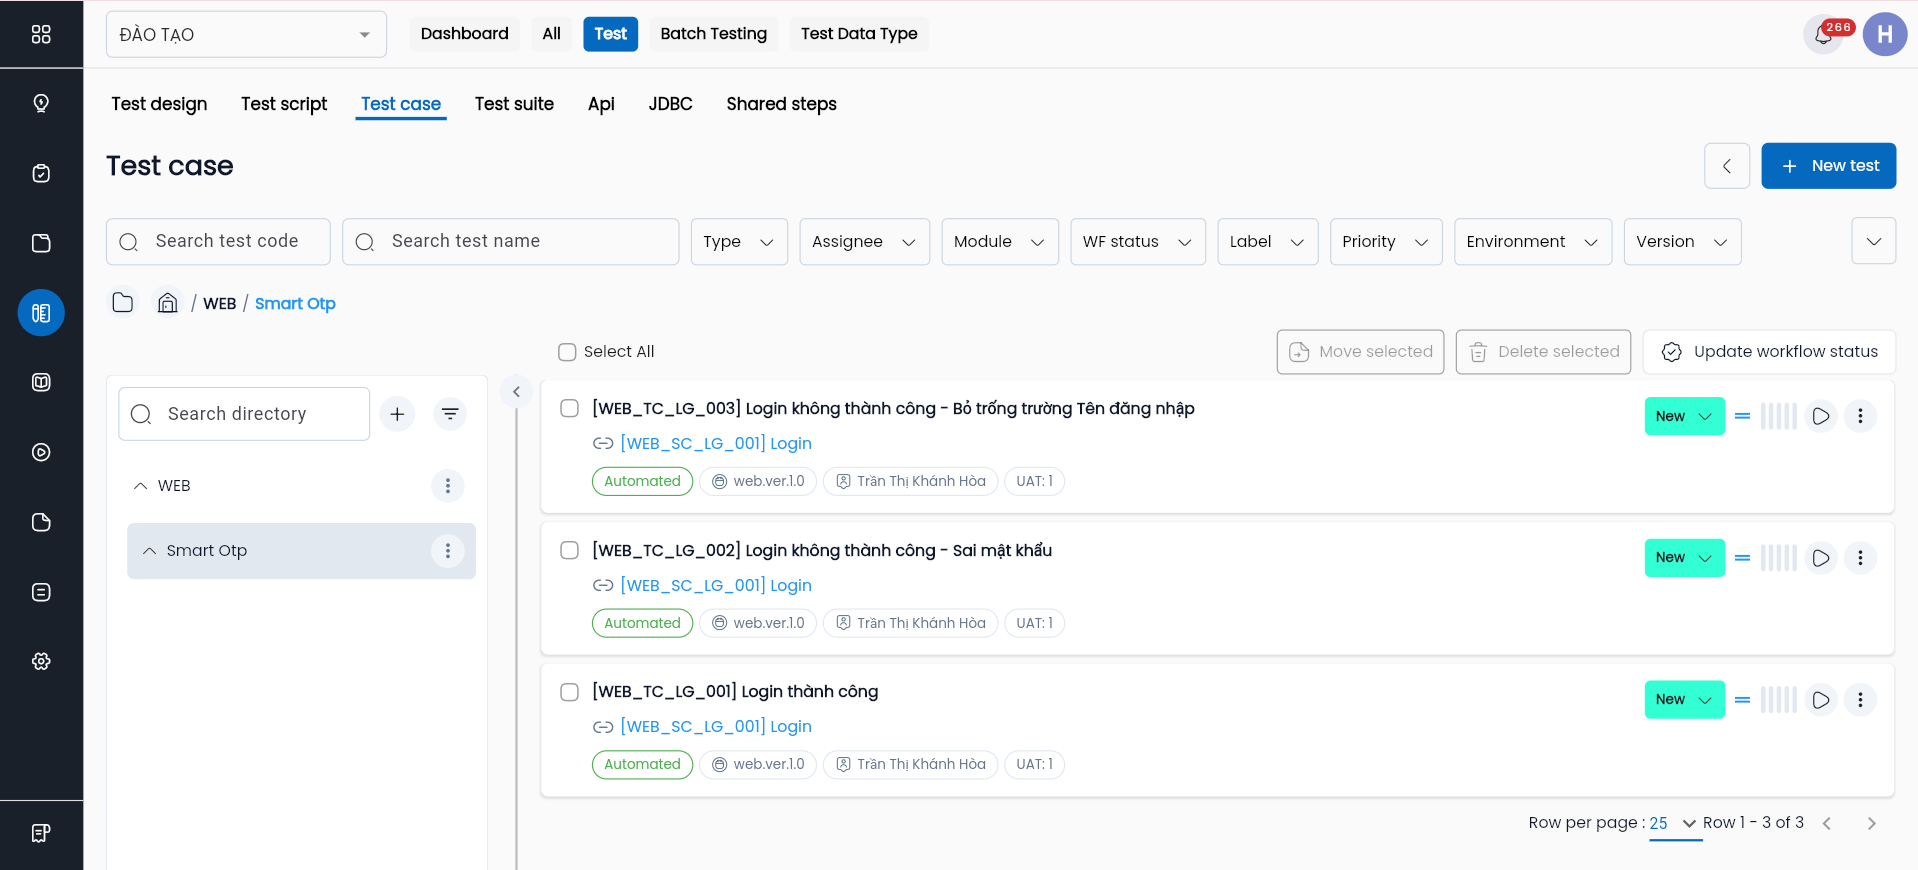Open the WEB_SC_LG_001 Login link of LG_002

tap(715, 585)
